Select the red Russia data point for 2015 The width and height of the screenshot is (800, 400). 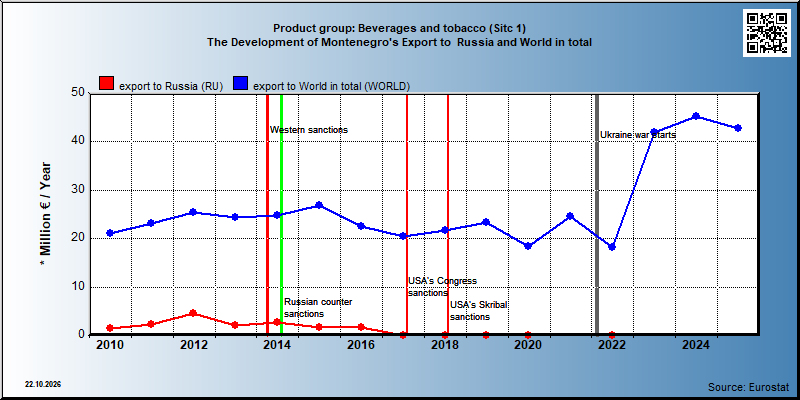[319, 327]
